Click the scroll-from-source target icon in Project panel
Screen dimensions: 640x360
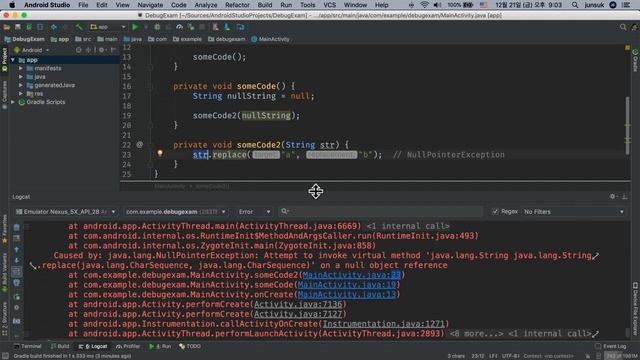tap(78, 50)
